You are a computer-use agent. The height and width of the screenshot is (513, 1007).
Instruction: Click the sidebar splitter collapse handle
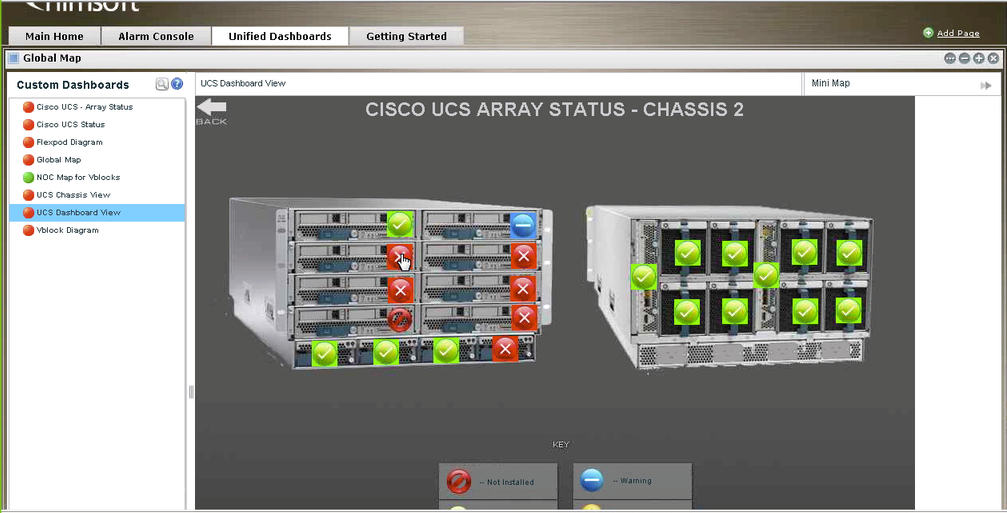point(190,392)
